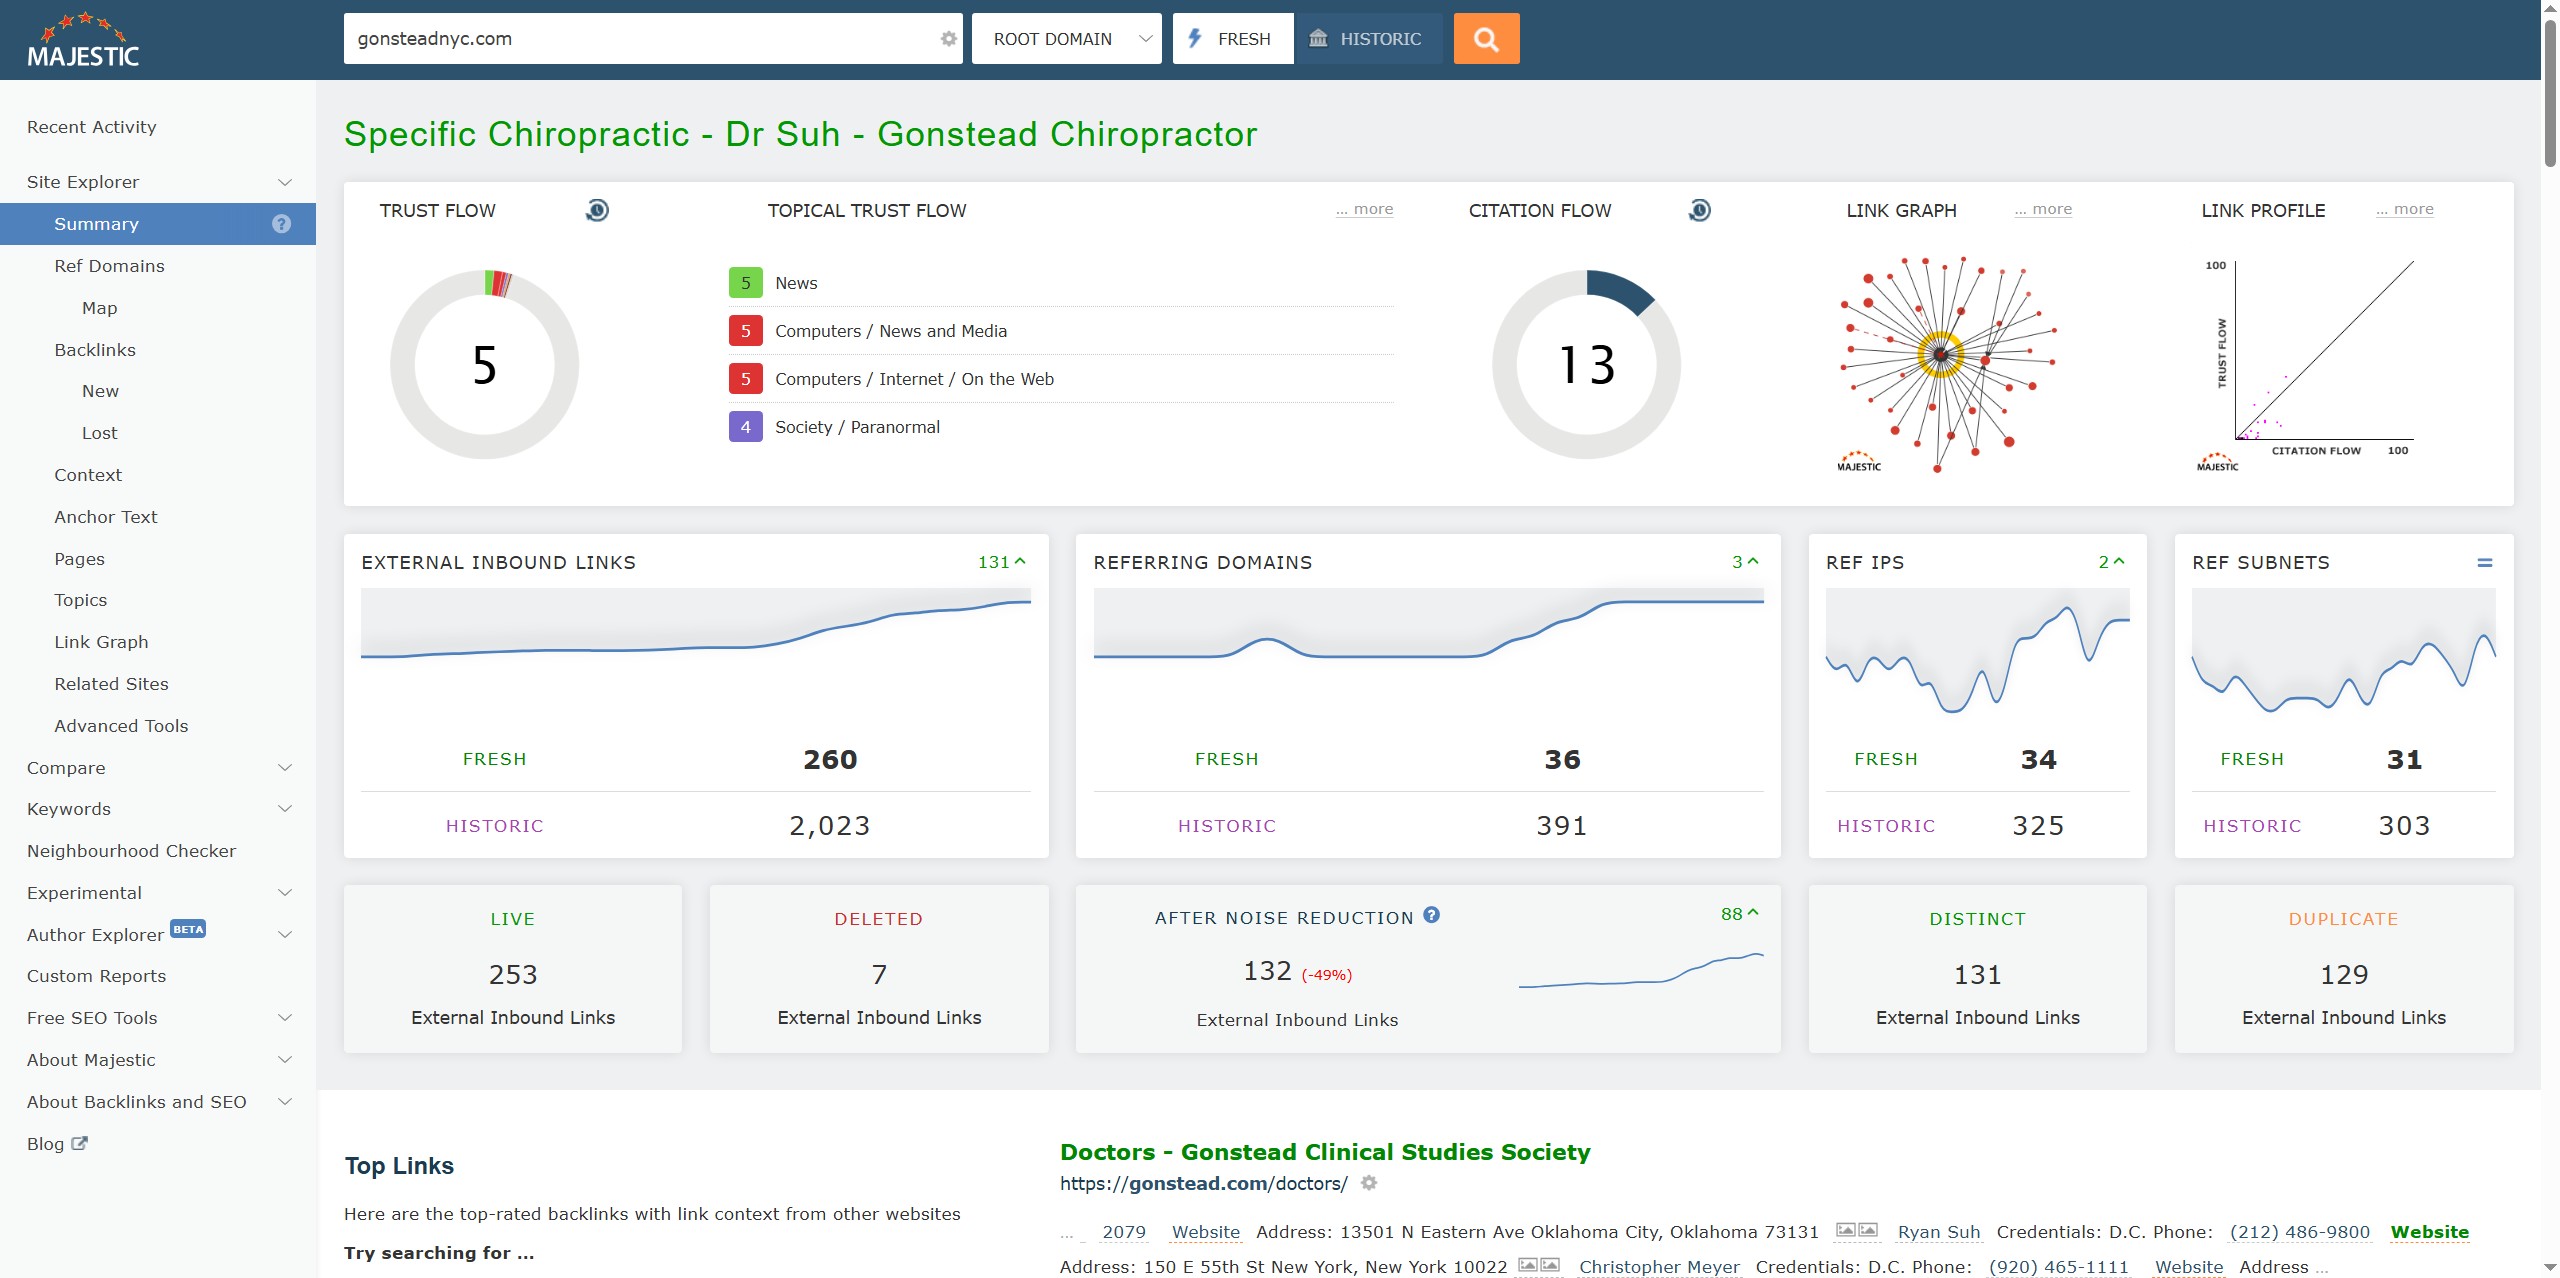
Task: Click the Christopher Meyer link
Action: point(1659,1267)
